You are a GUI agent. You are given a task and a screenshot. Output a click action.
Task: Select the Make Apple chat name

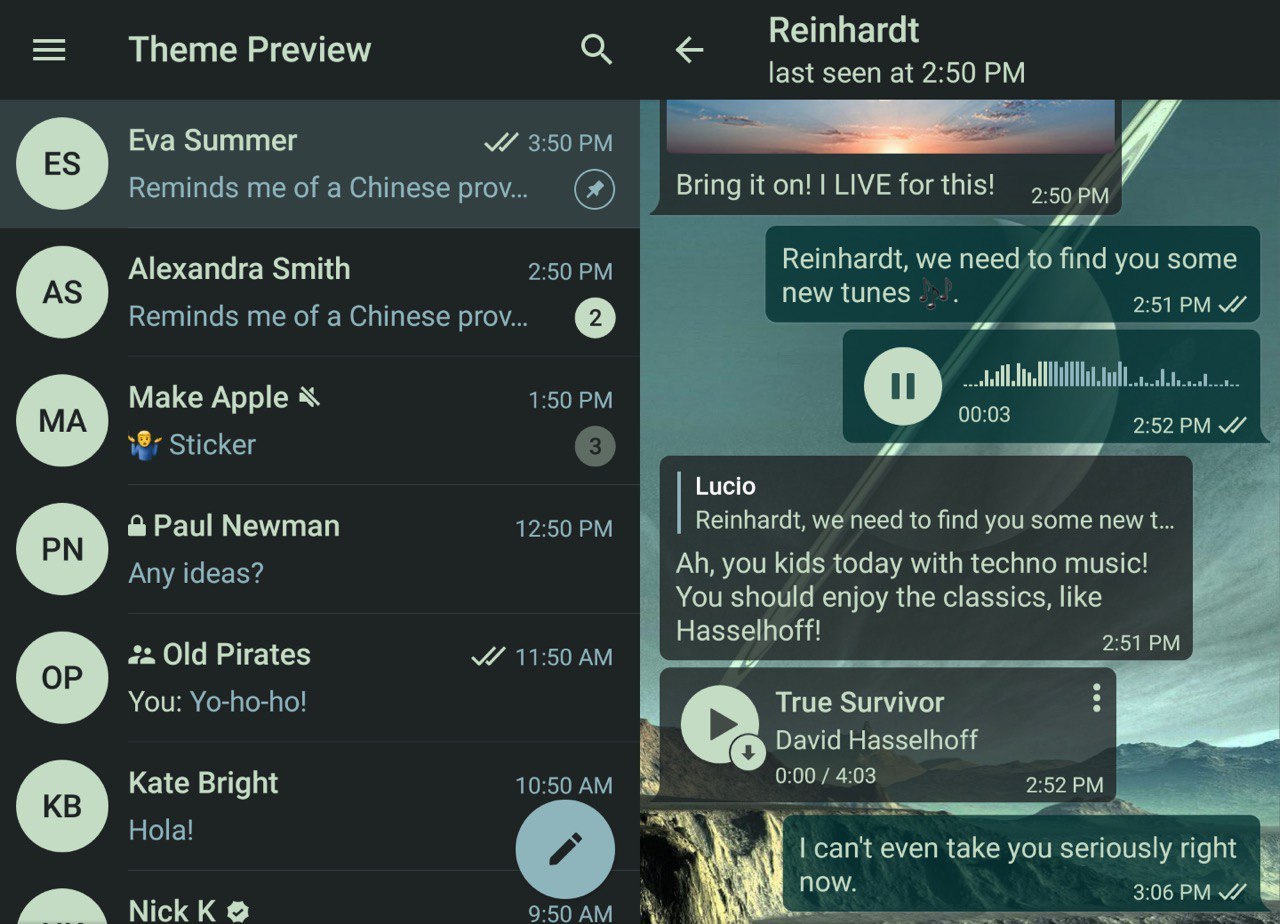click(x=208, y=398)
